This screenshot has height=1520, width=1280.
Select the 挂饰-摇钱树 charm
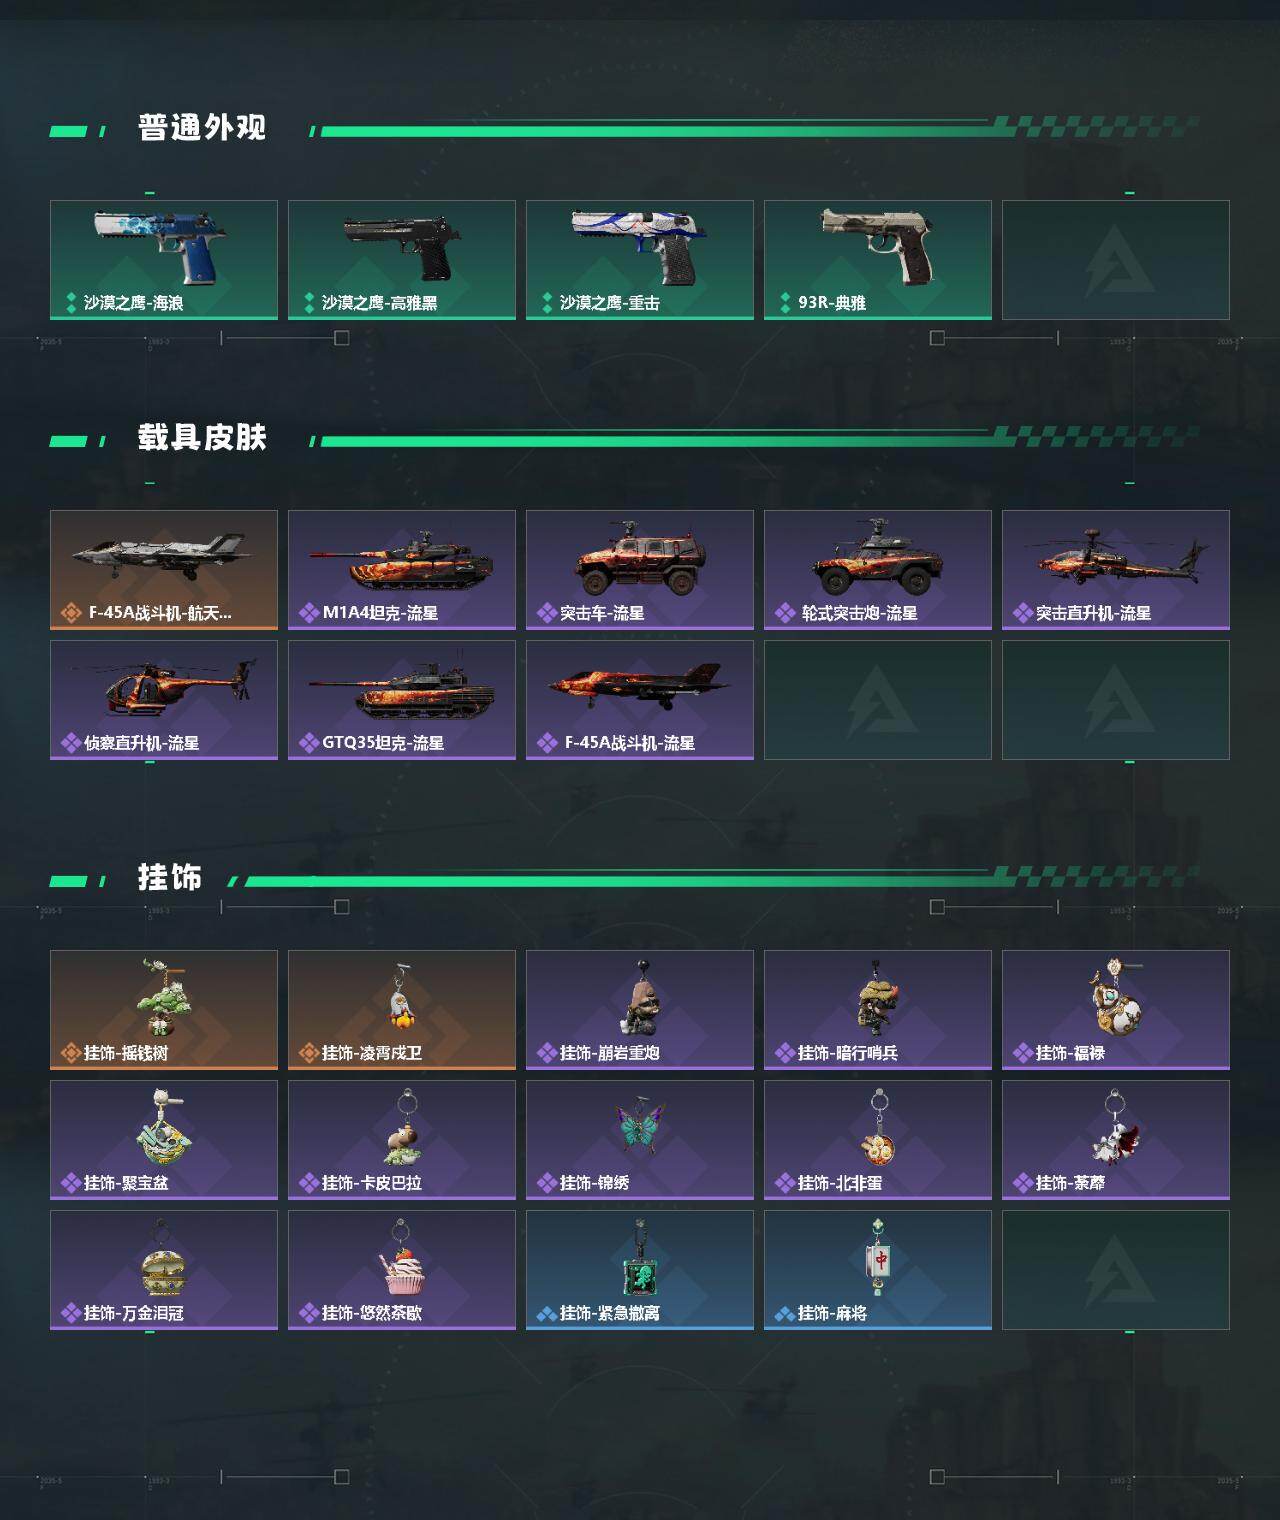[164, 1010]
